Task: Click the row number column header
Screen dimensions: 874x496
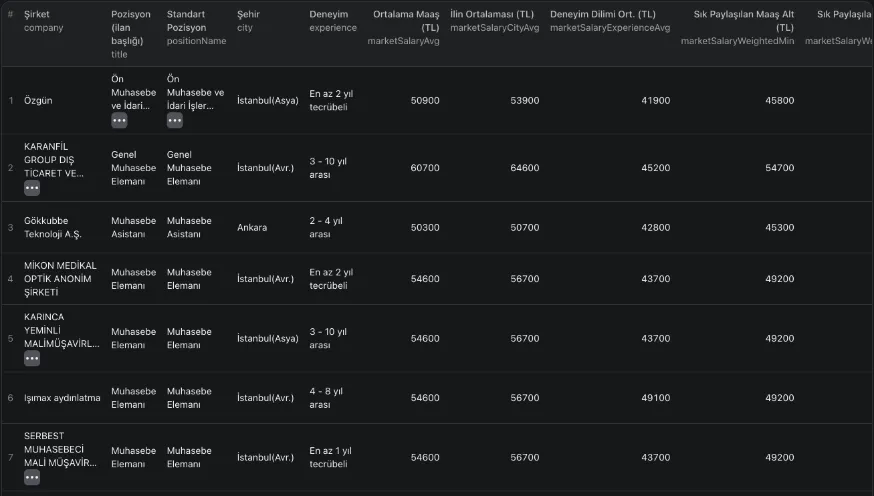Action: point(11,14)
